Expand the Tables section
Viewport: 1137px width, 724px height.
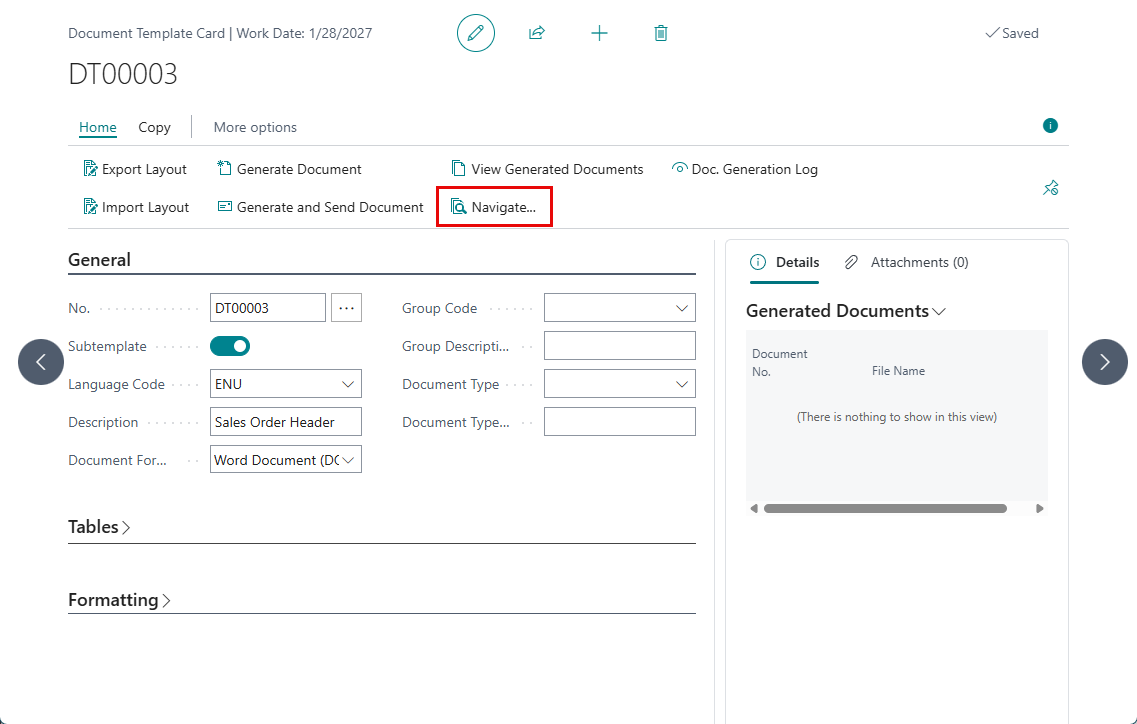click(99, 527)
